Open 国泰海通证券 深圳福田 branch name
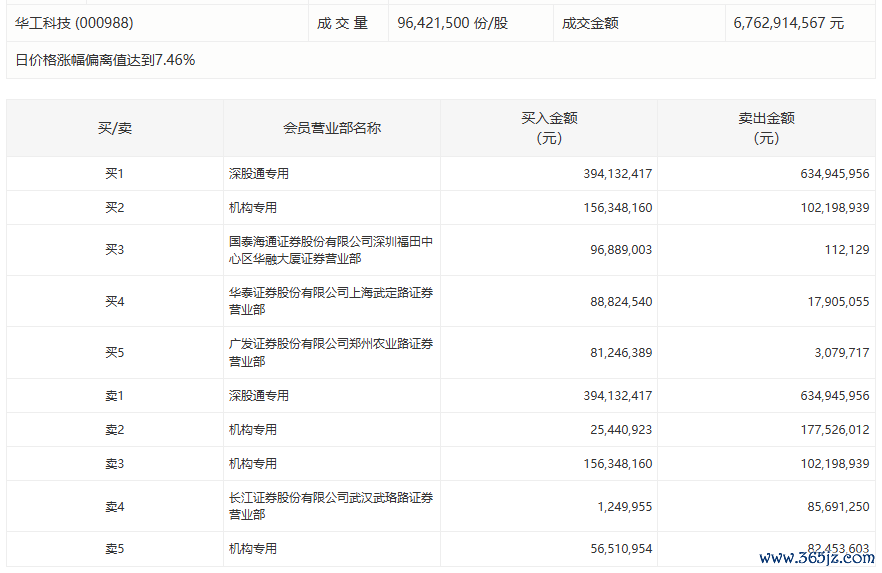Viewport: 882px width, 573px height. 330,250
